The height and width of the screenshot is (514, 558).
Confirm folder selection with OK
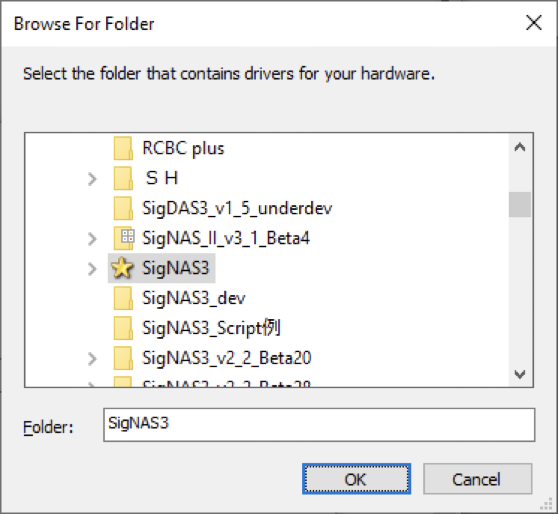(x=356, y=479)
